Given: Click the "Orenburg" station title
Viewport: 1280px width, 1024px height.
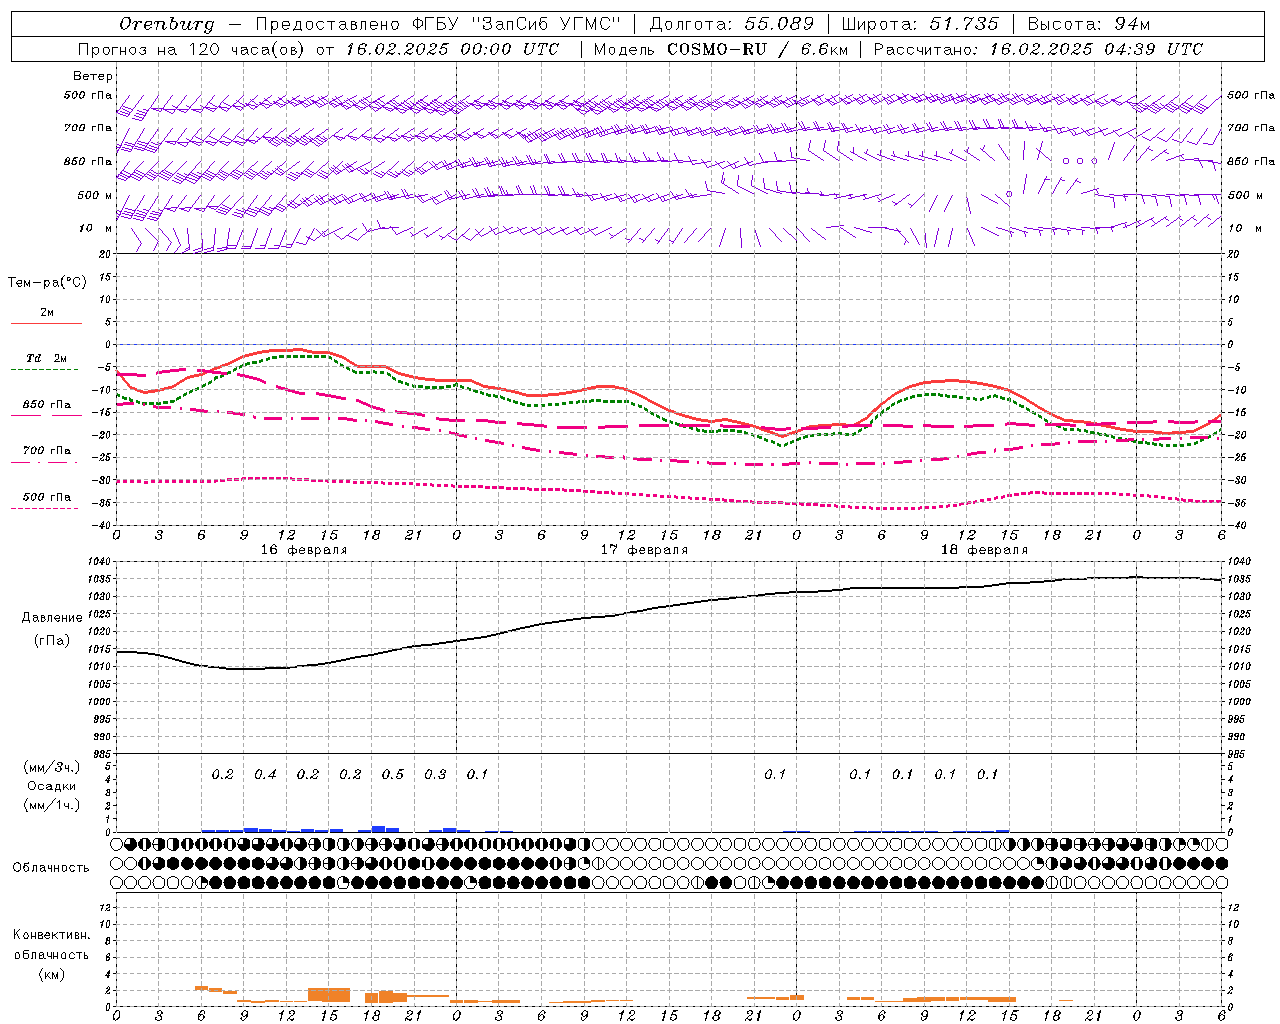Looking at the screenshot, I should pos(168,23).
